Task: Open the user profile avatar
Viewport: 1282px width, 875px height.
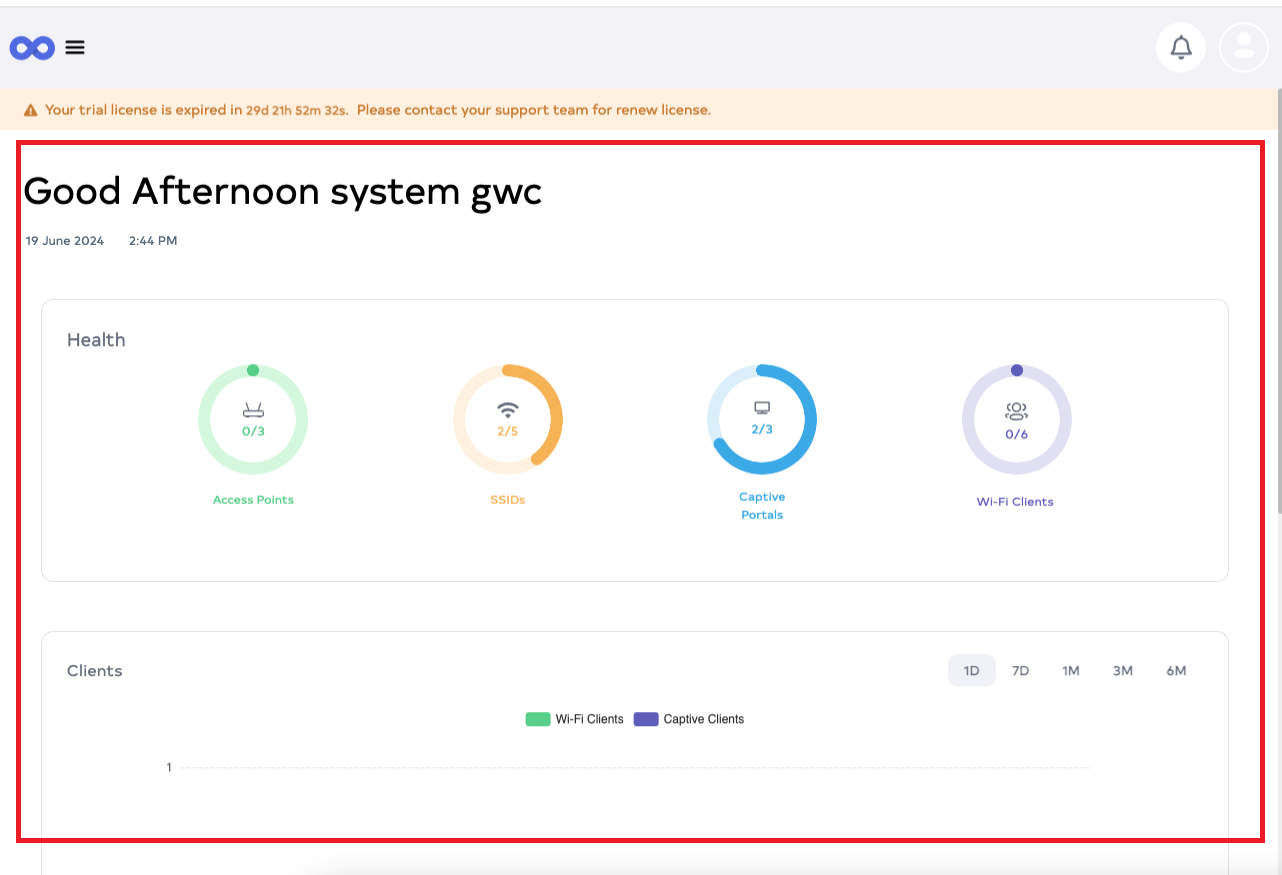Action: coord(1244,47)
